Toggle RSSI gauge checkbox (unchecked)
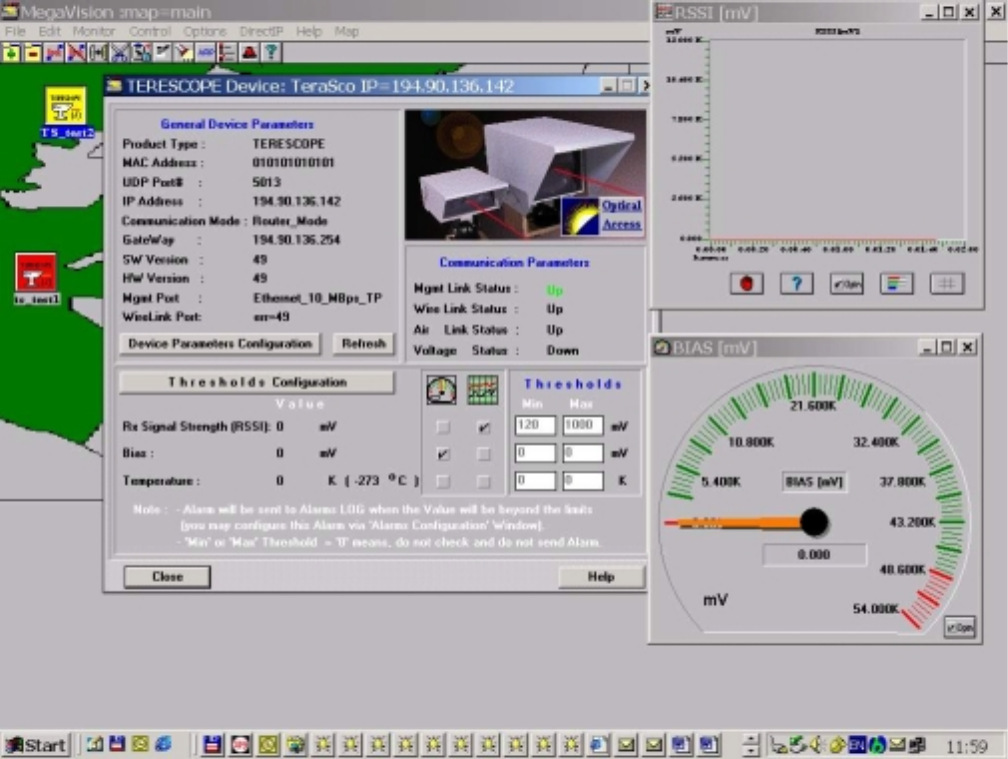This screenshot has height=759, width=1008. pyautogui.click(x=442, y=427)
